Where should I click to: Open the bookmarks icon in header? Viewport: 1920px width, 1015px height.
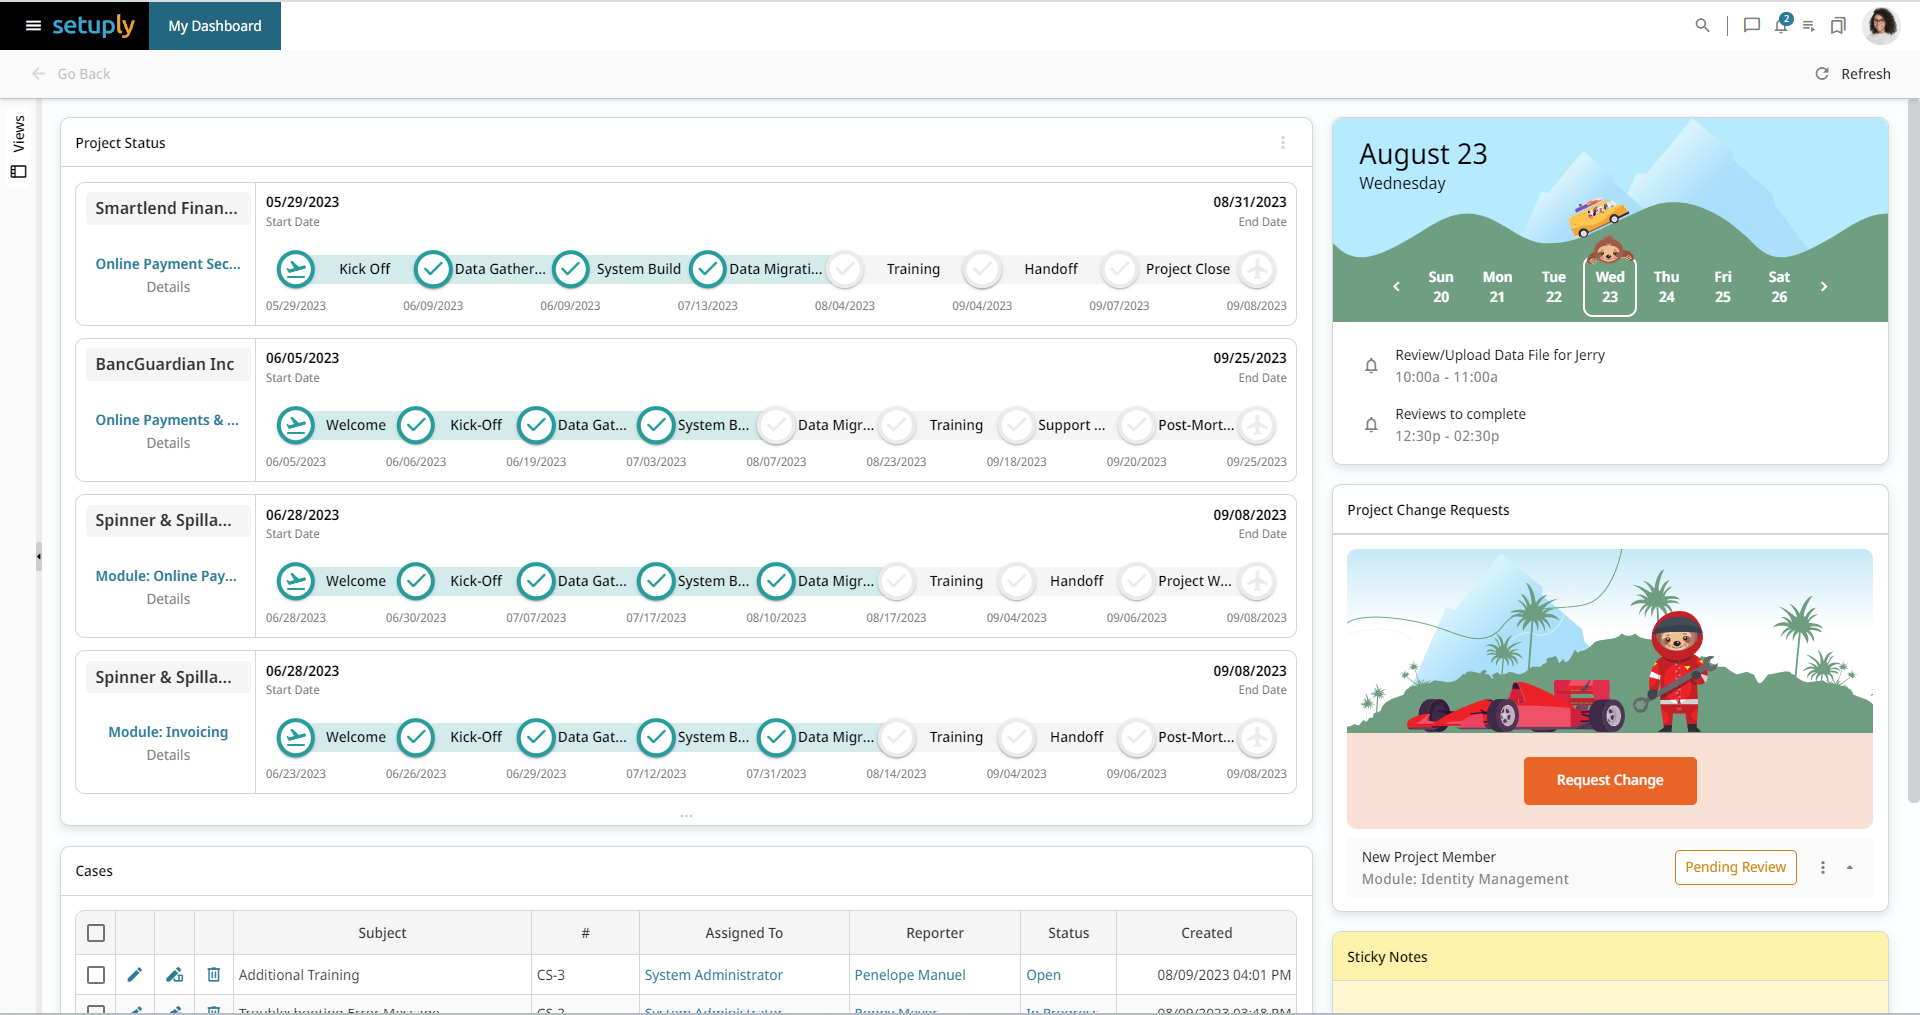(1838, 26)
